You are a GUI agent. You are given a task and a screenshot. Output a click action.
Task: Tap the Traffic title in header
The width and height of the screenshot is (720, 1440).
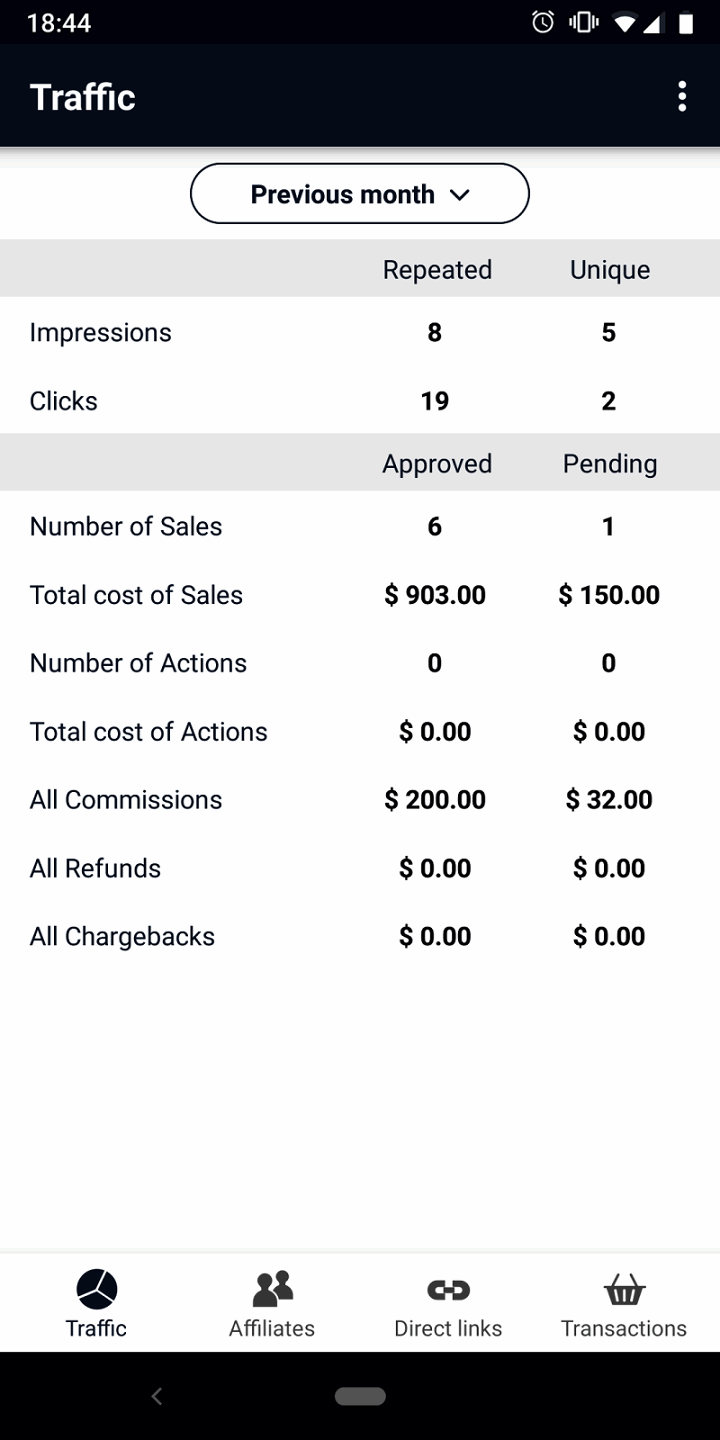pos(83,97)
